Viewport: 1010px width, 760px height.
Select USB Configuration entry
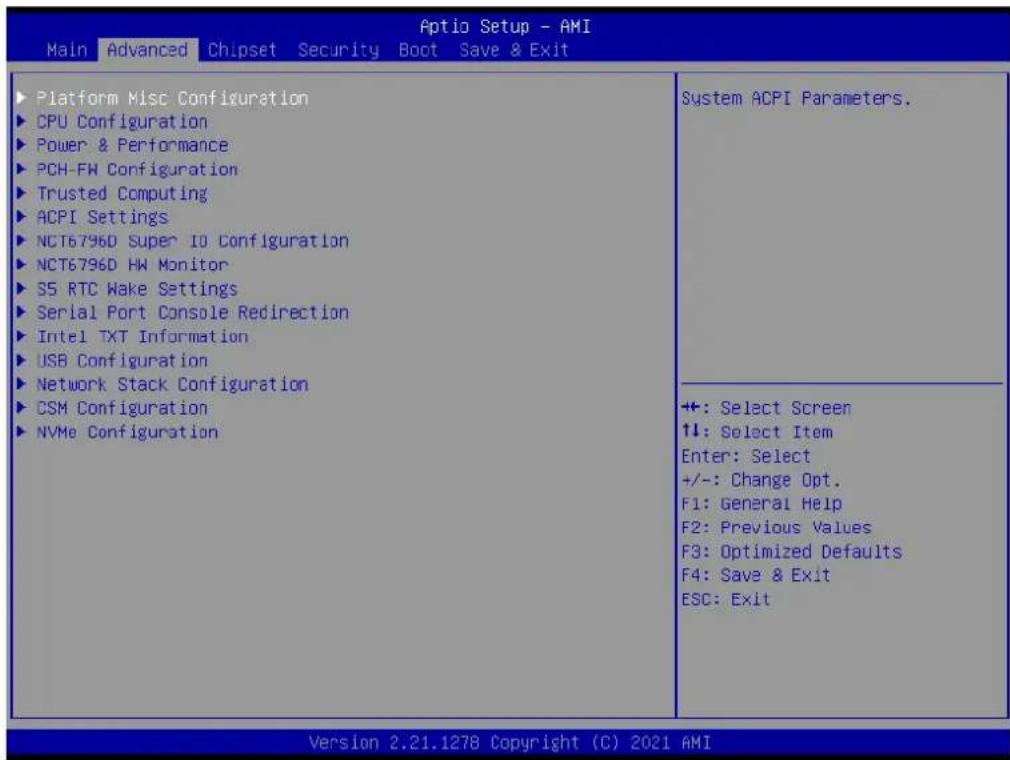point(122,360)
